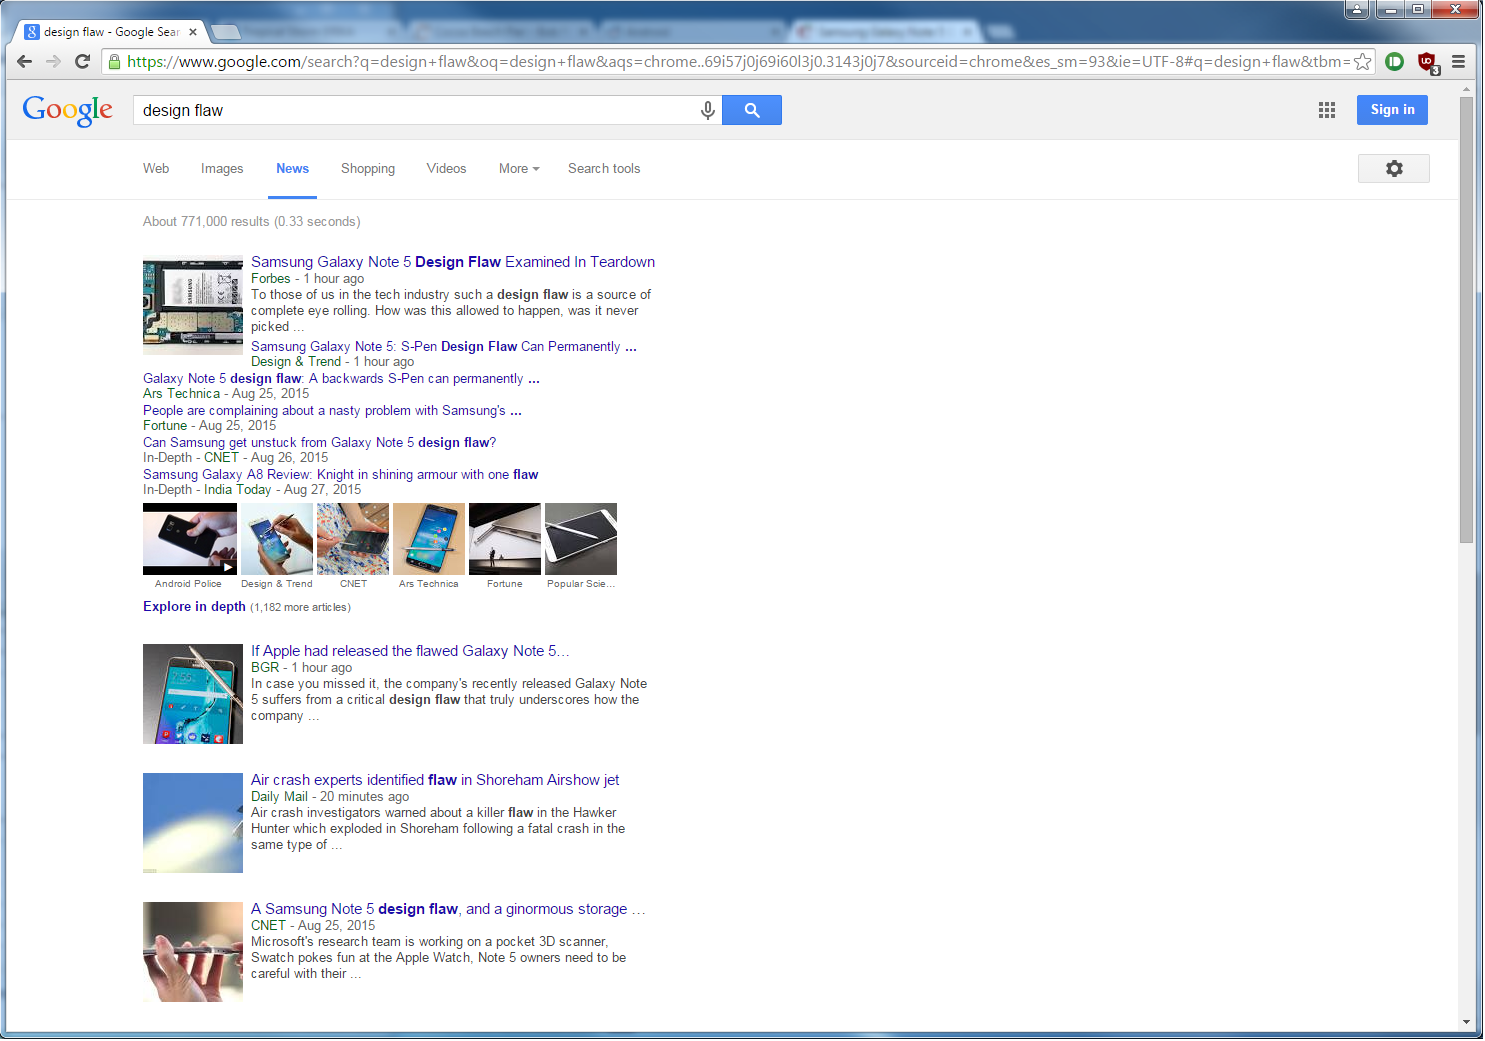This screenshot has width=1485, height=1041.
Task: Select the News tab
Action: pos(292,169)
